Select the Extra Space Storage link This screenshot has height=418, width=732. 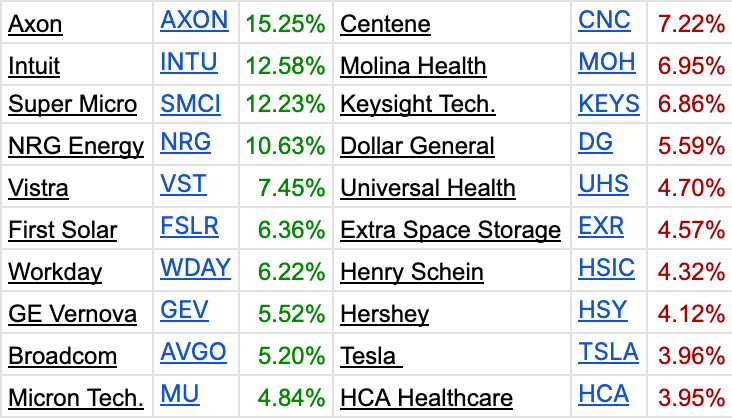coord(450,231)
